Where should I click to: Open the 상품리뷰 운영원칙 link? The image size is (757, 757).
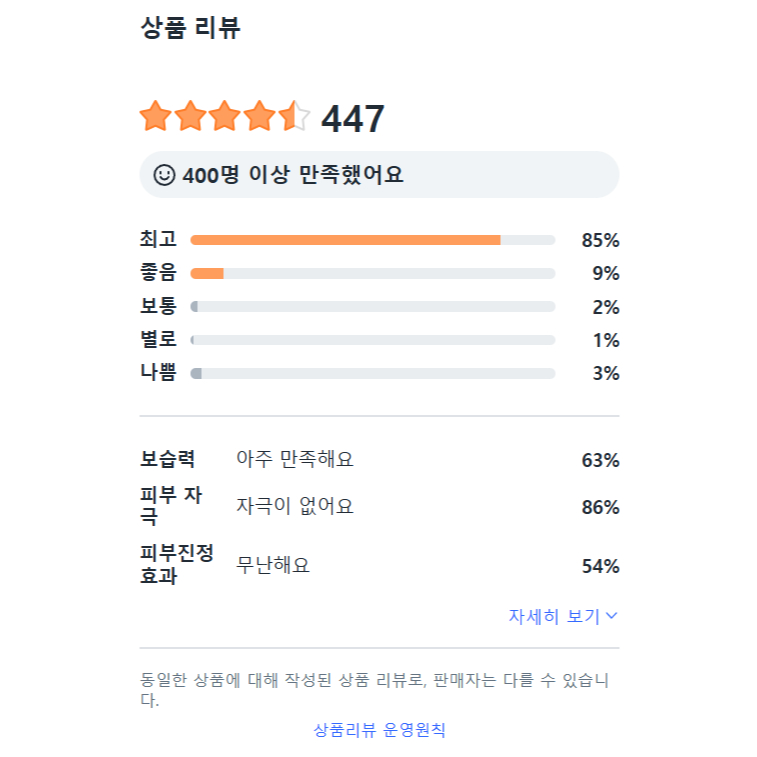(x=379, y=730)
